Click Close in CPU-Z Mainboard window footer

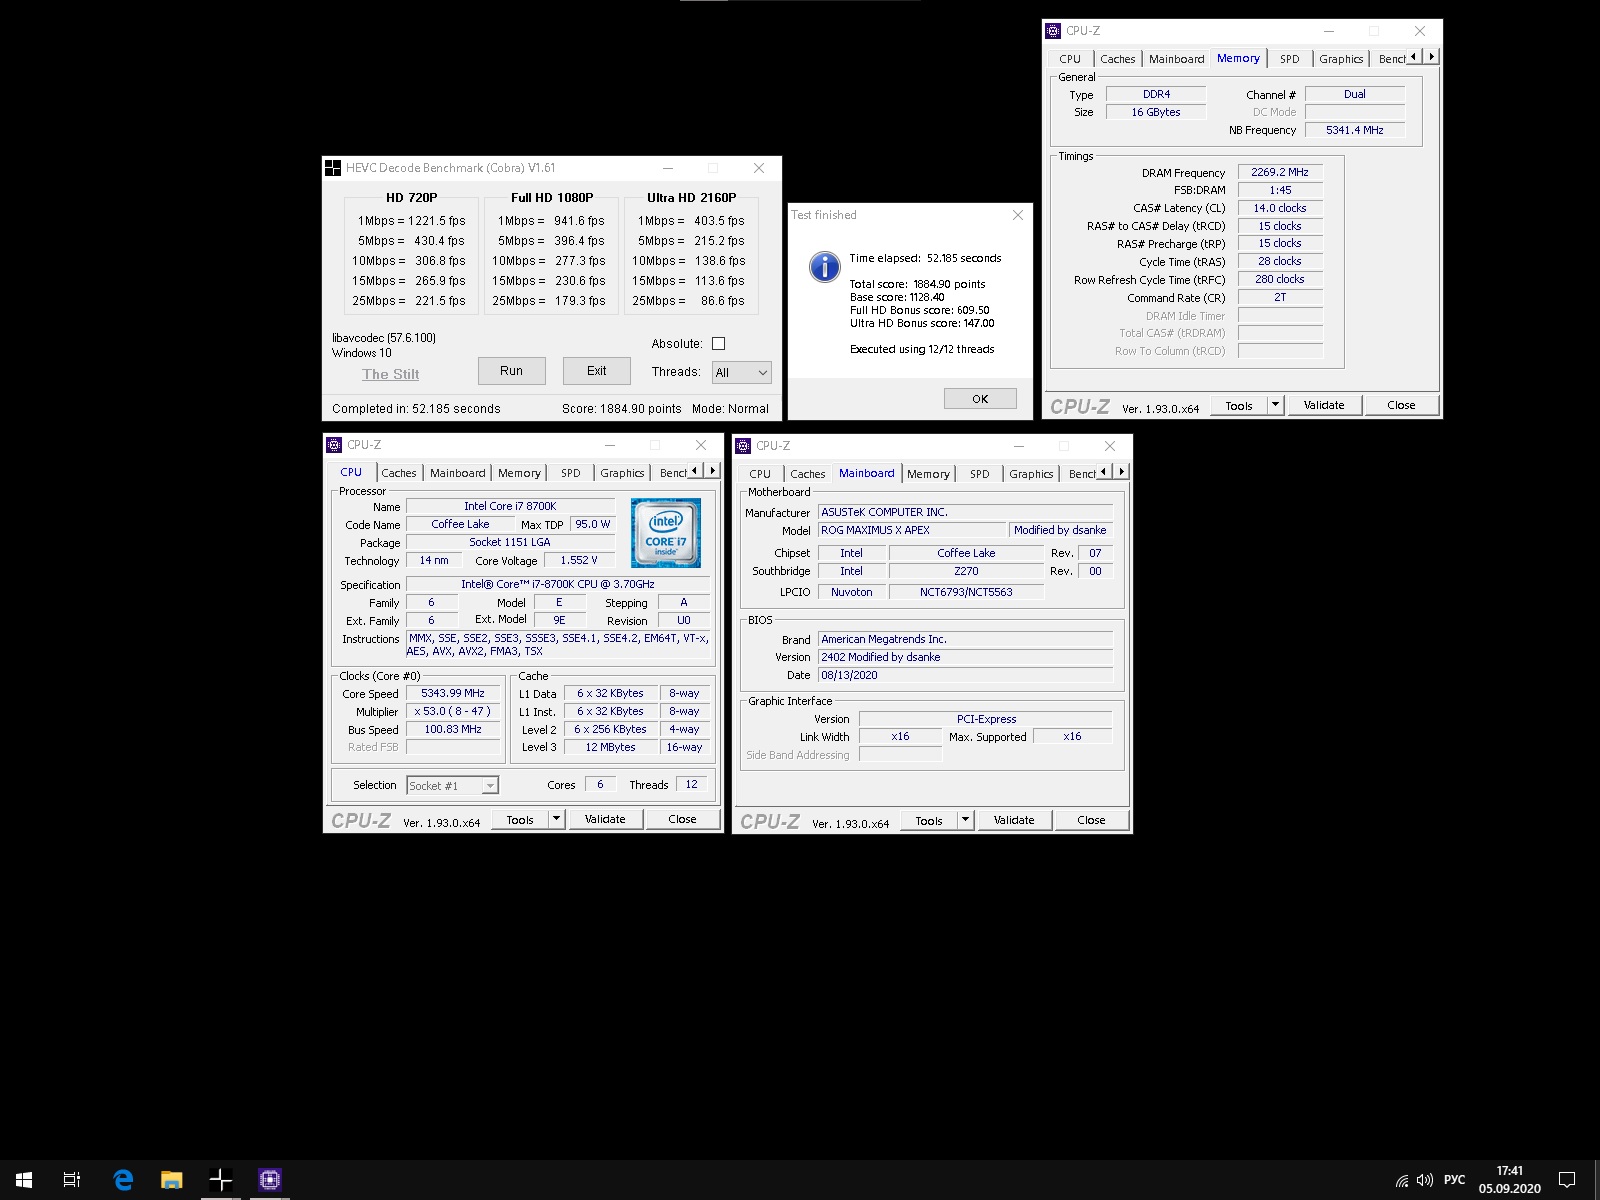pyautogui.click(x=1091, y=820)
